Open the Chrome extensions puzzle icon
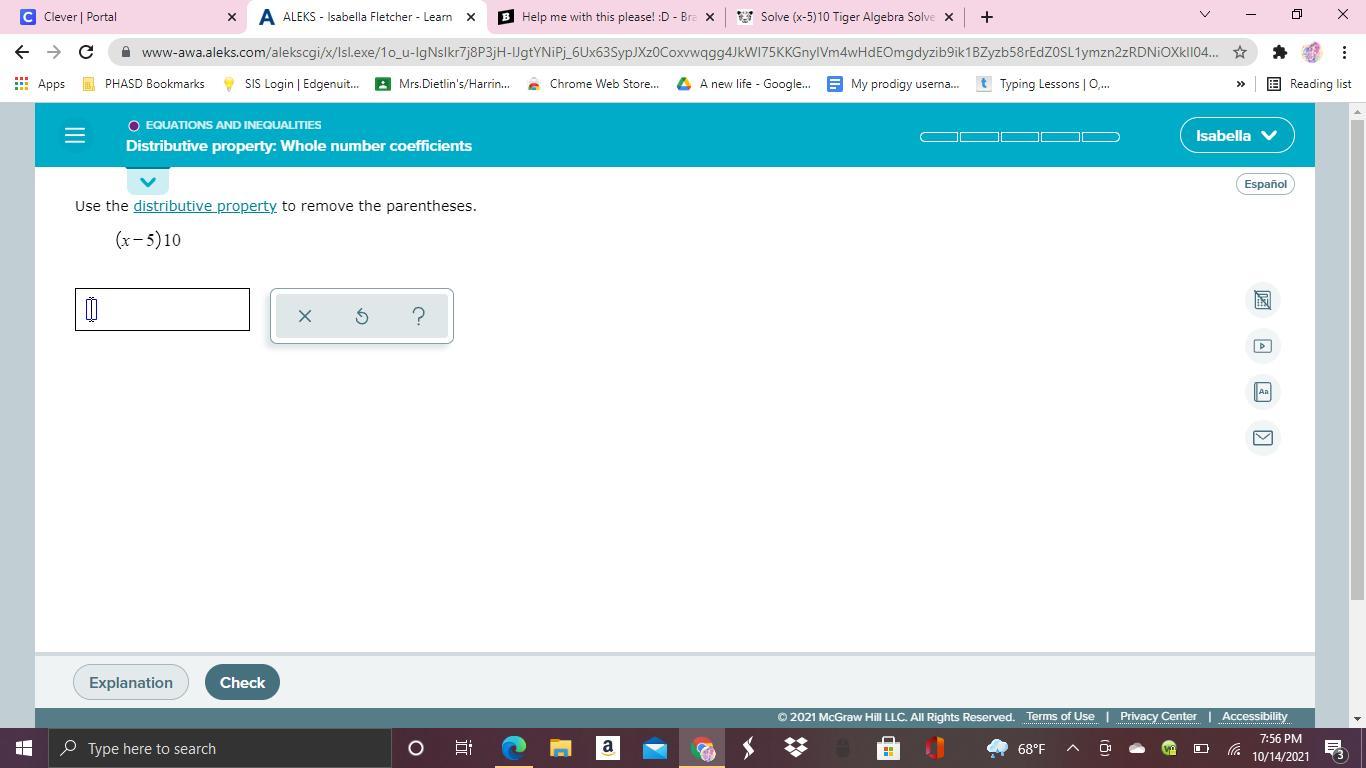 coord(1279,52)
